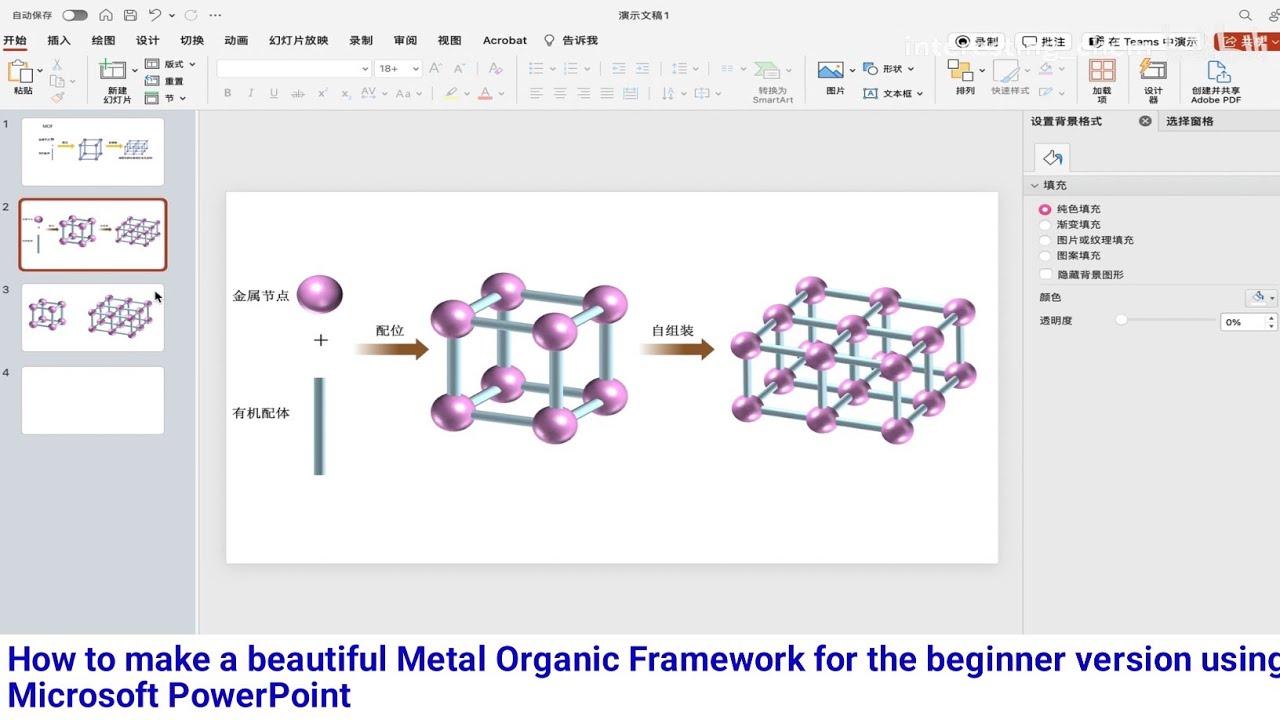Image resolution: width=1280 pixels, height=720 pixels.
Task: Open the Undo history dropdown arrow
Action: [172, 15]
